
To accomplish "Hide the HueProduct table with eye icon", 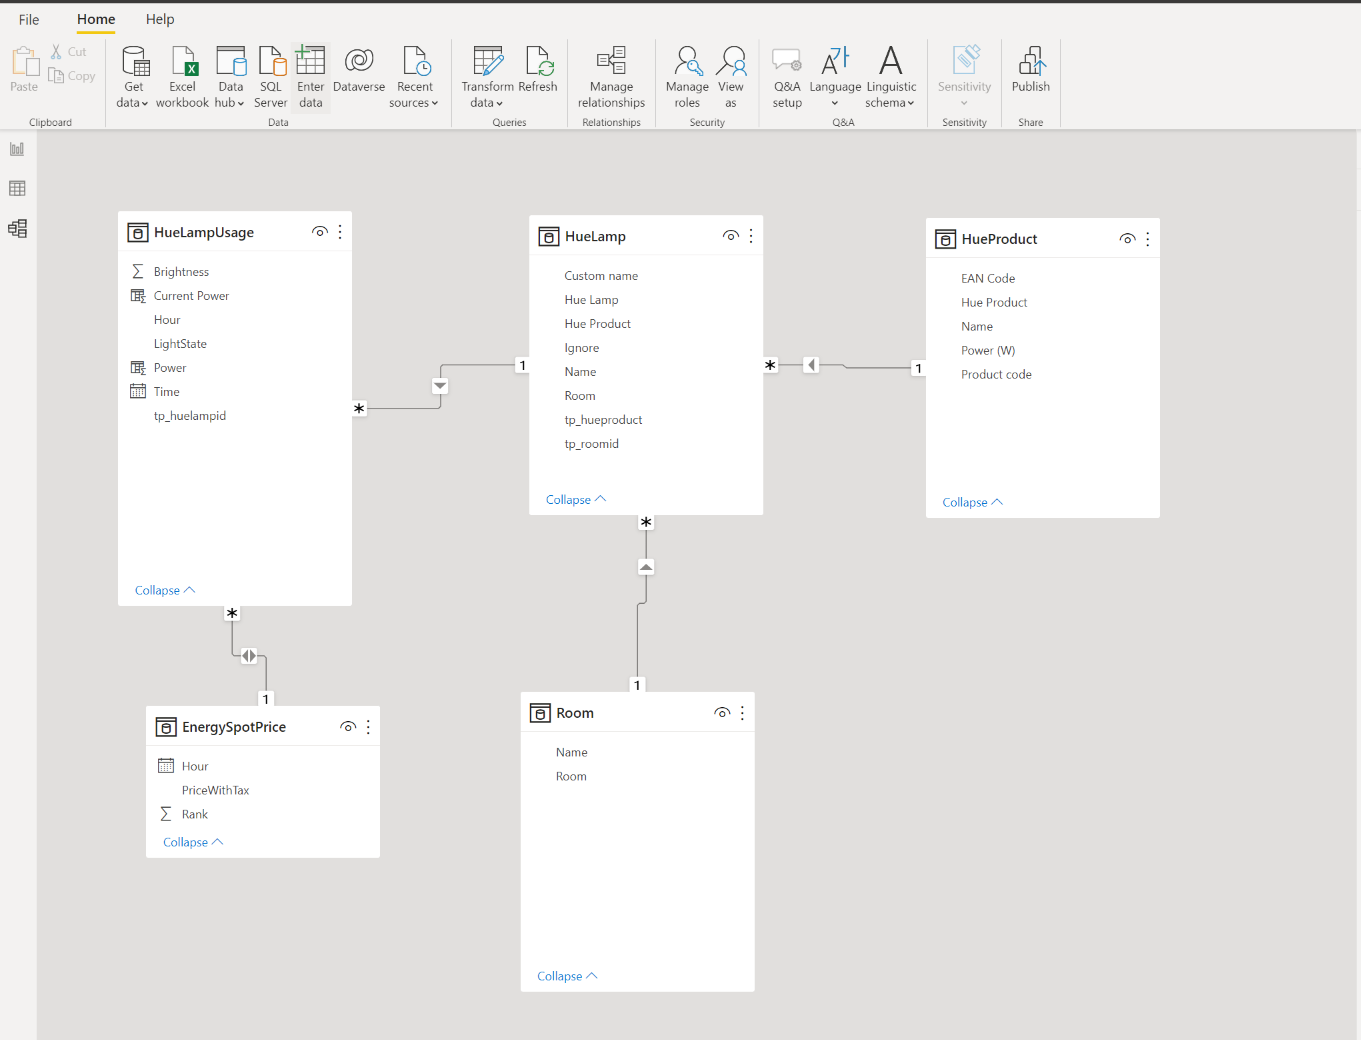I will (x=1127, y=239).
